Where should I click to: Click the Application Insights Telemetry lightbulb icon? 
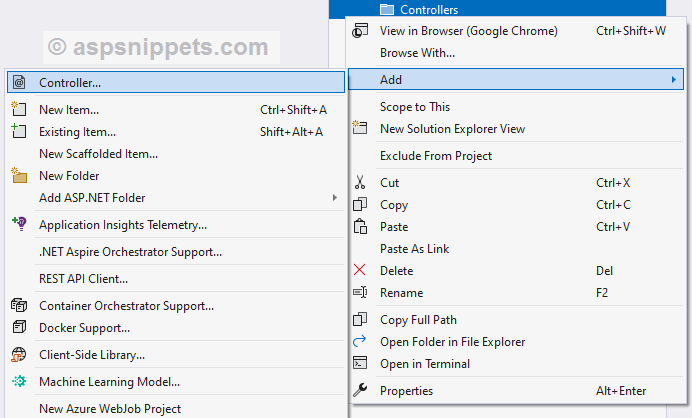pyautogui.click(x=19, y=224)
